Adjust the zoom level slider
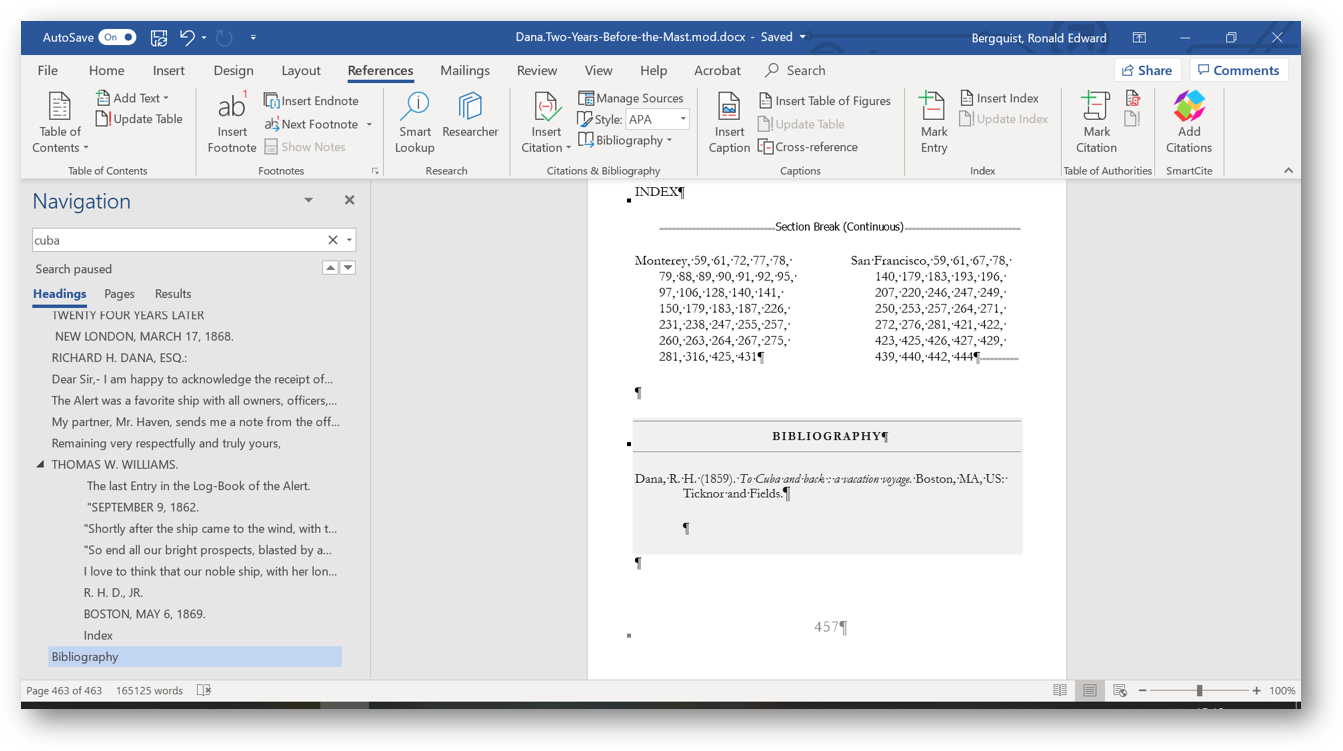Image resolution: width=1343 pixels, height=751 pixels. point(1199,691)
